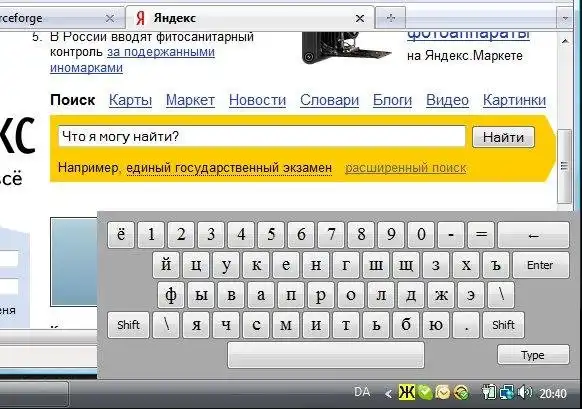Open the Картинки service tab
Viewport: 582px width, 409px height.
tap(514, 100)
